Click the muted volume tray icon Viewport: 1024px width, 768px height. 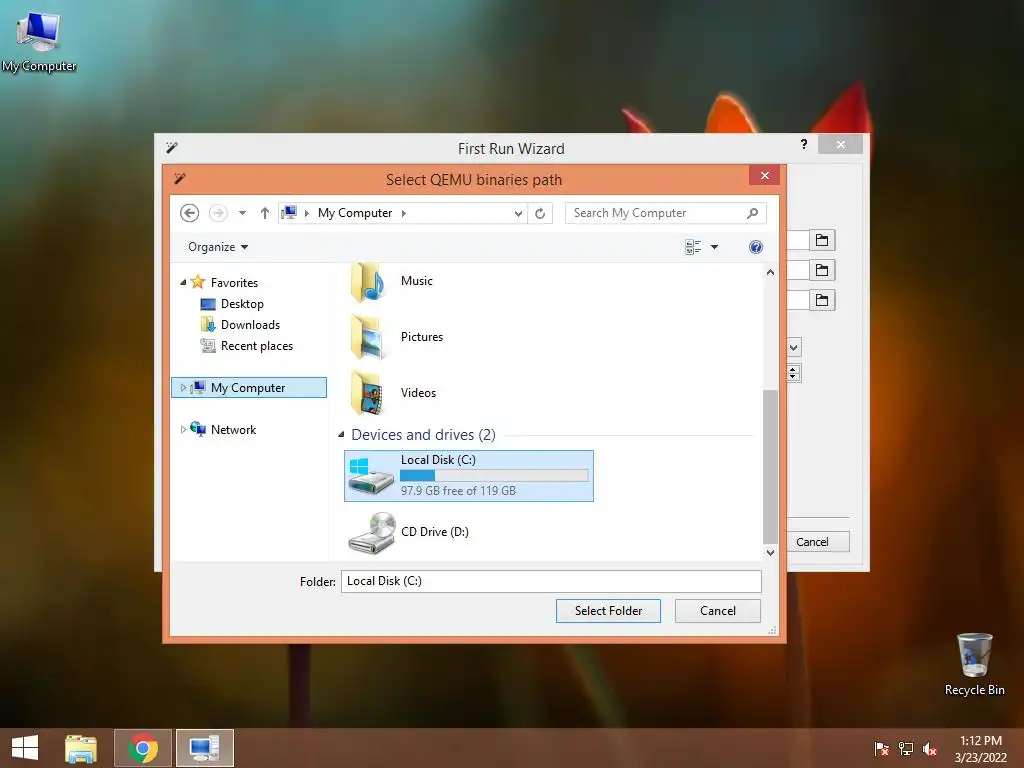click(930, 749)
